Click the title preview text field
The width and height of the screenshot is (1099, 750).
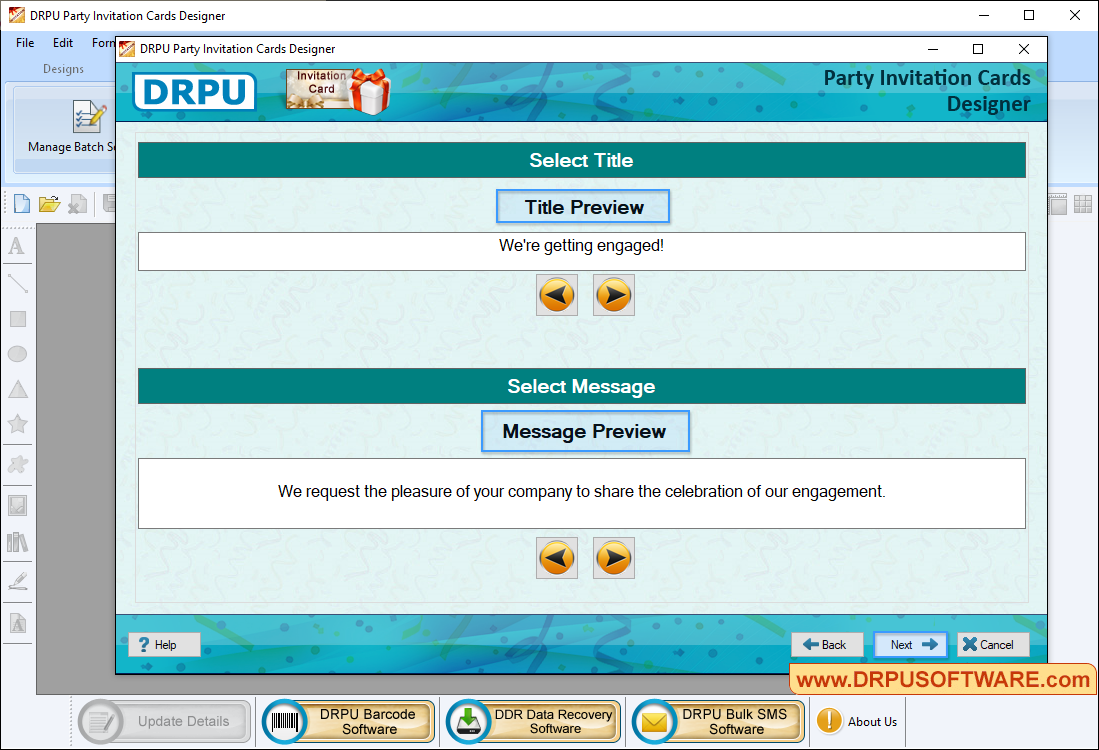pos(581,251)
